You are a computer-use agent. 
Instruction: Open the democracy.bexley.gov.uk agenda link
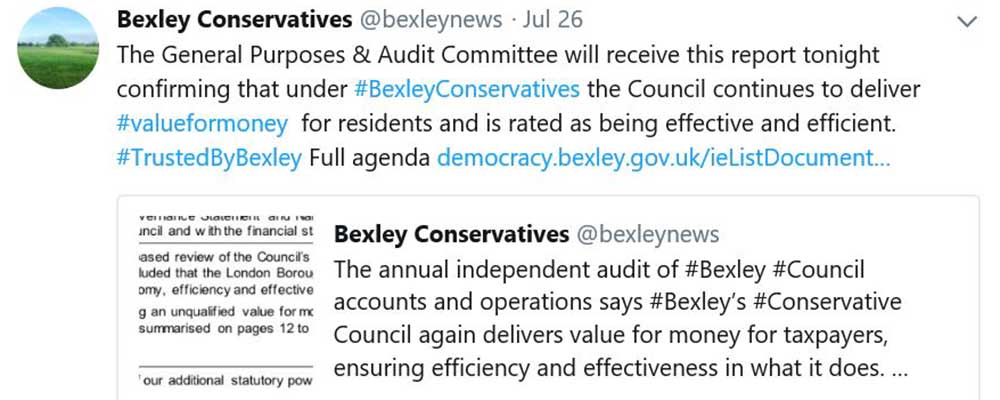(663, 157)
